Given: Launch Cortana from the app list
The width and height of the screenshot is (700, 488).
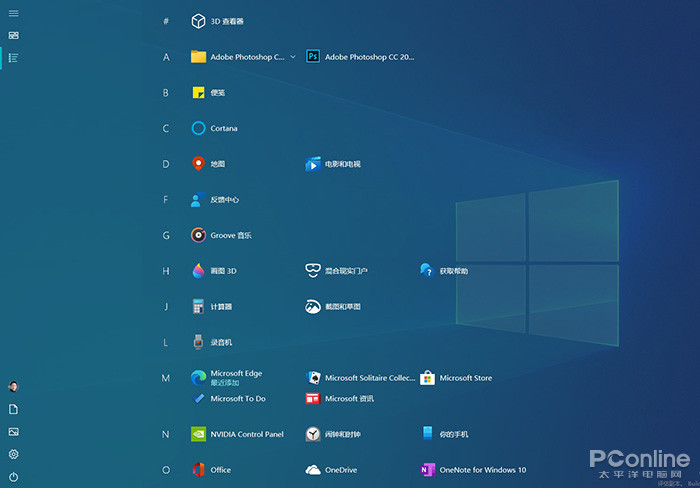Looking at the screenshot, I should pos(214,128).
